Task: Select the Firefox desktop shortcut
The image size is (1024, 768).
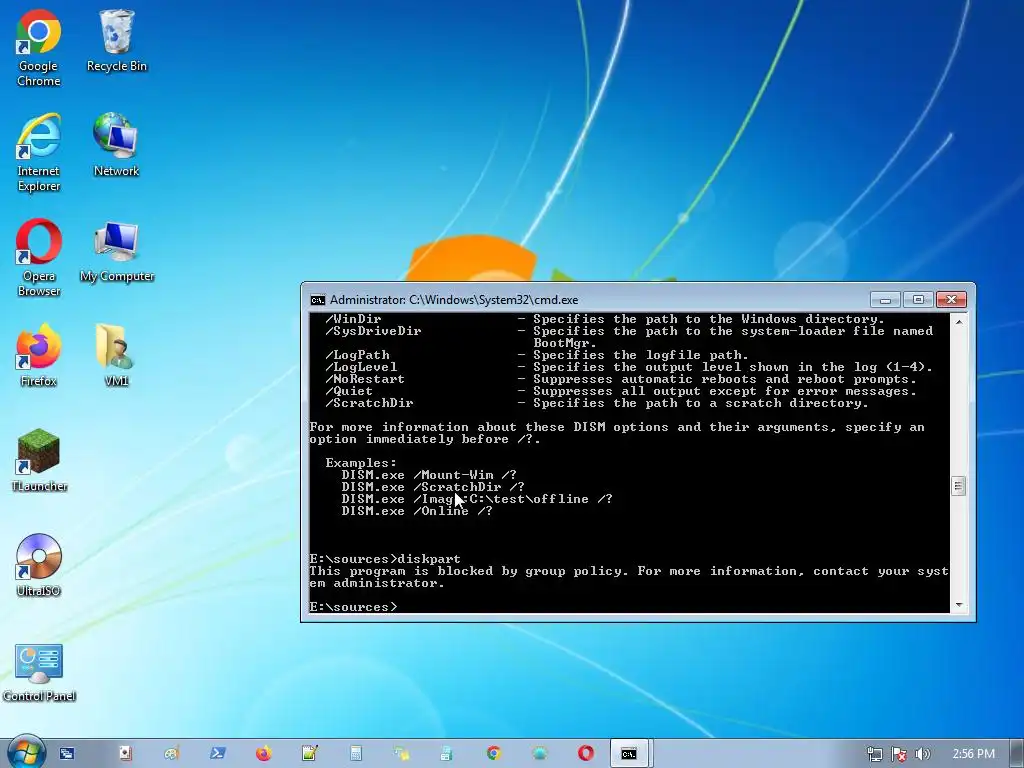Action: (39, 355)
